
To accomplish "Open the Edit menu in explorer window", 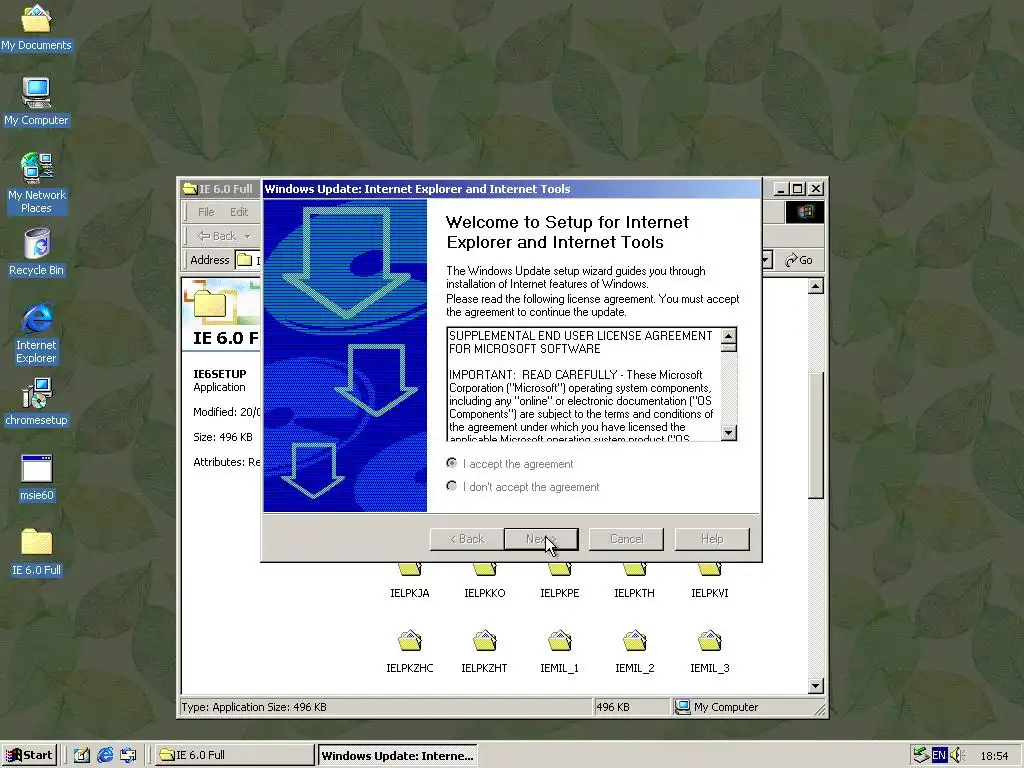I will 239,212.
